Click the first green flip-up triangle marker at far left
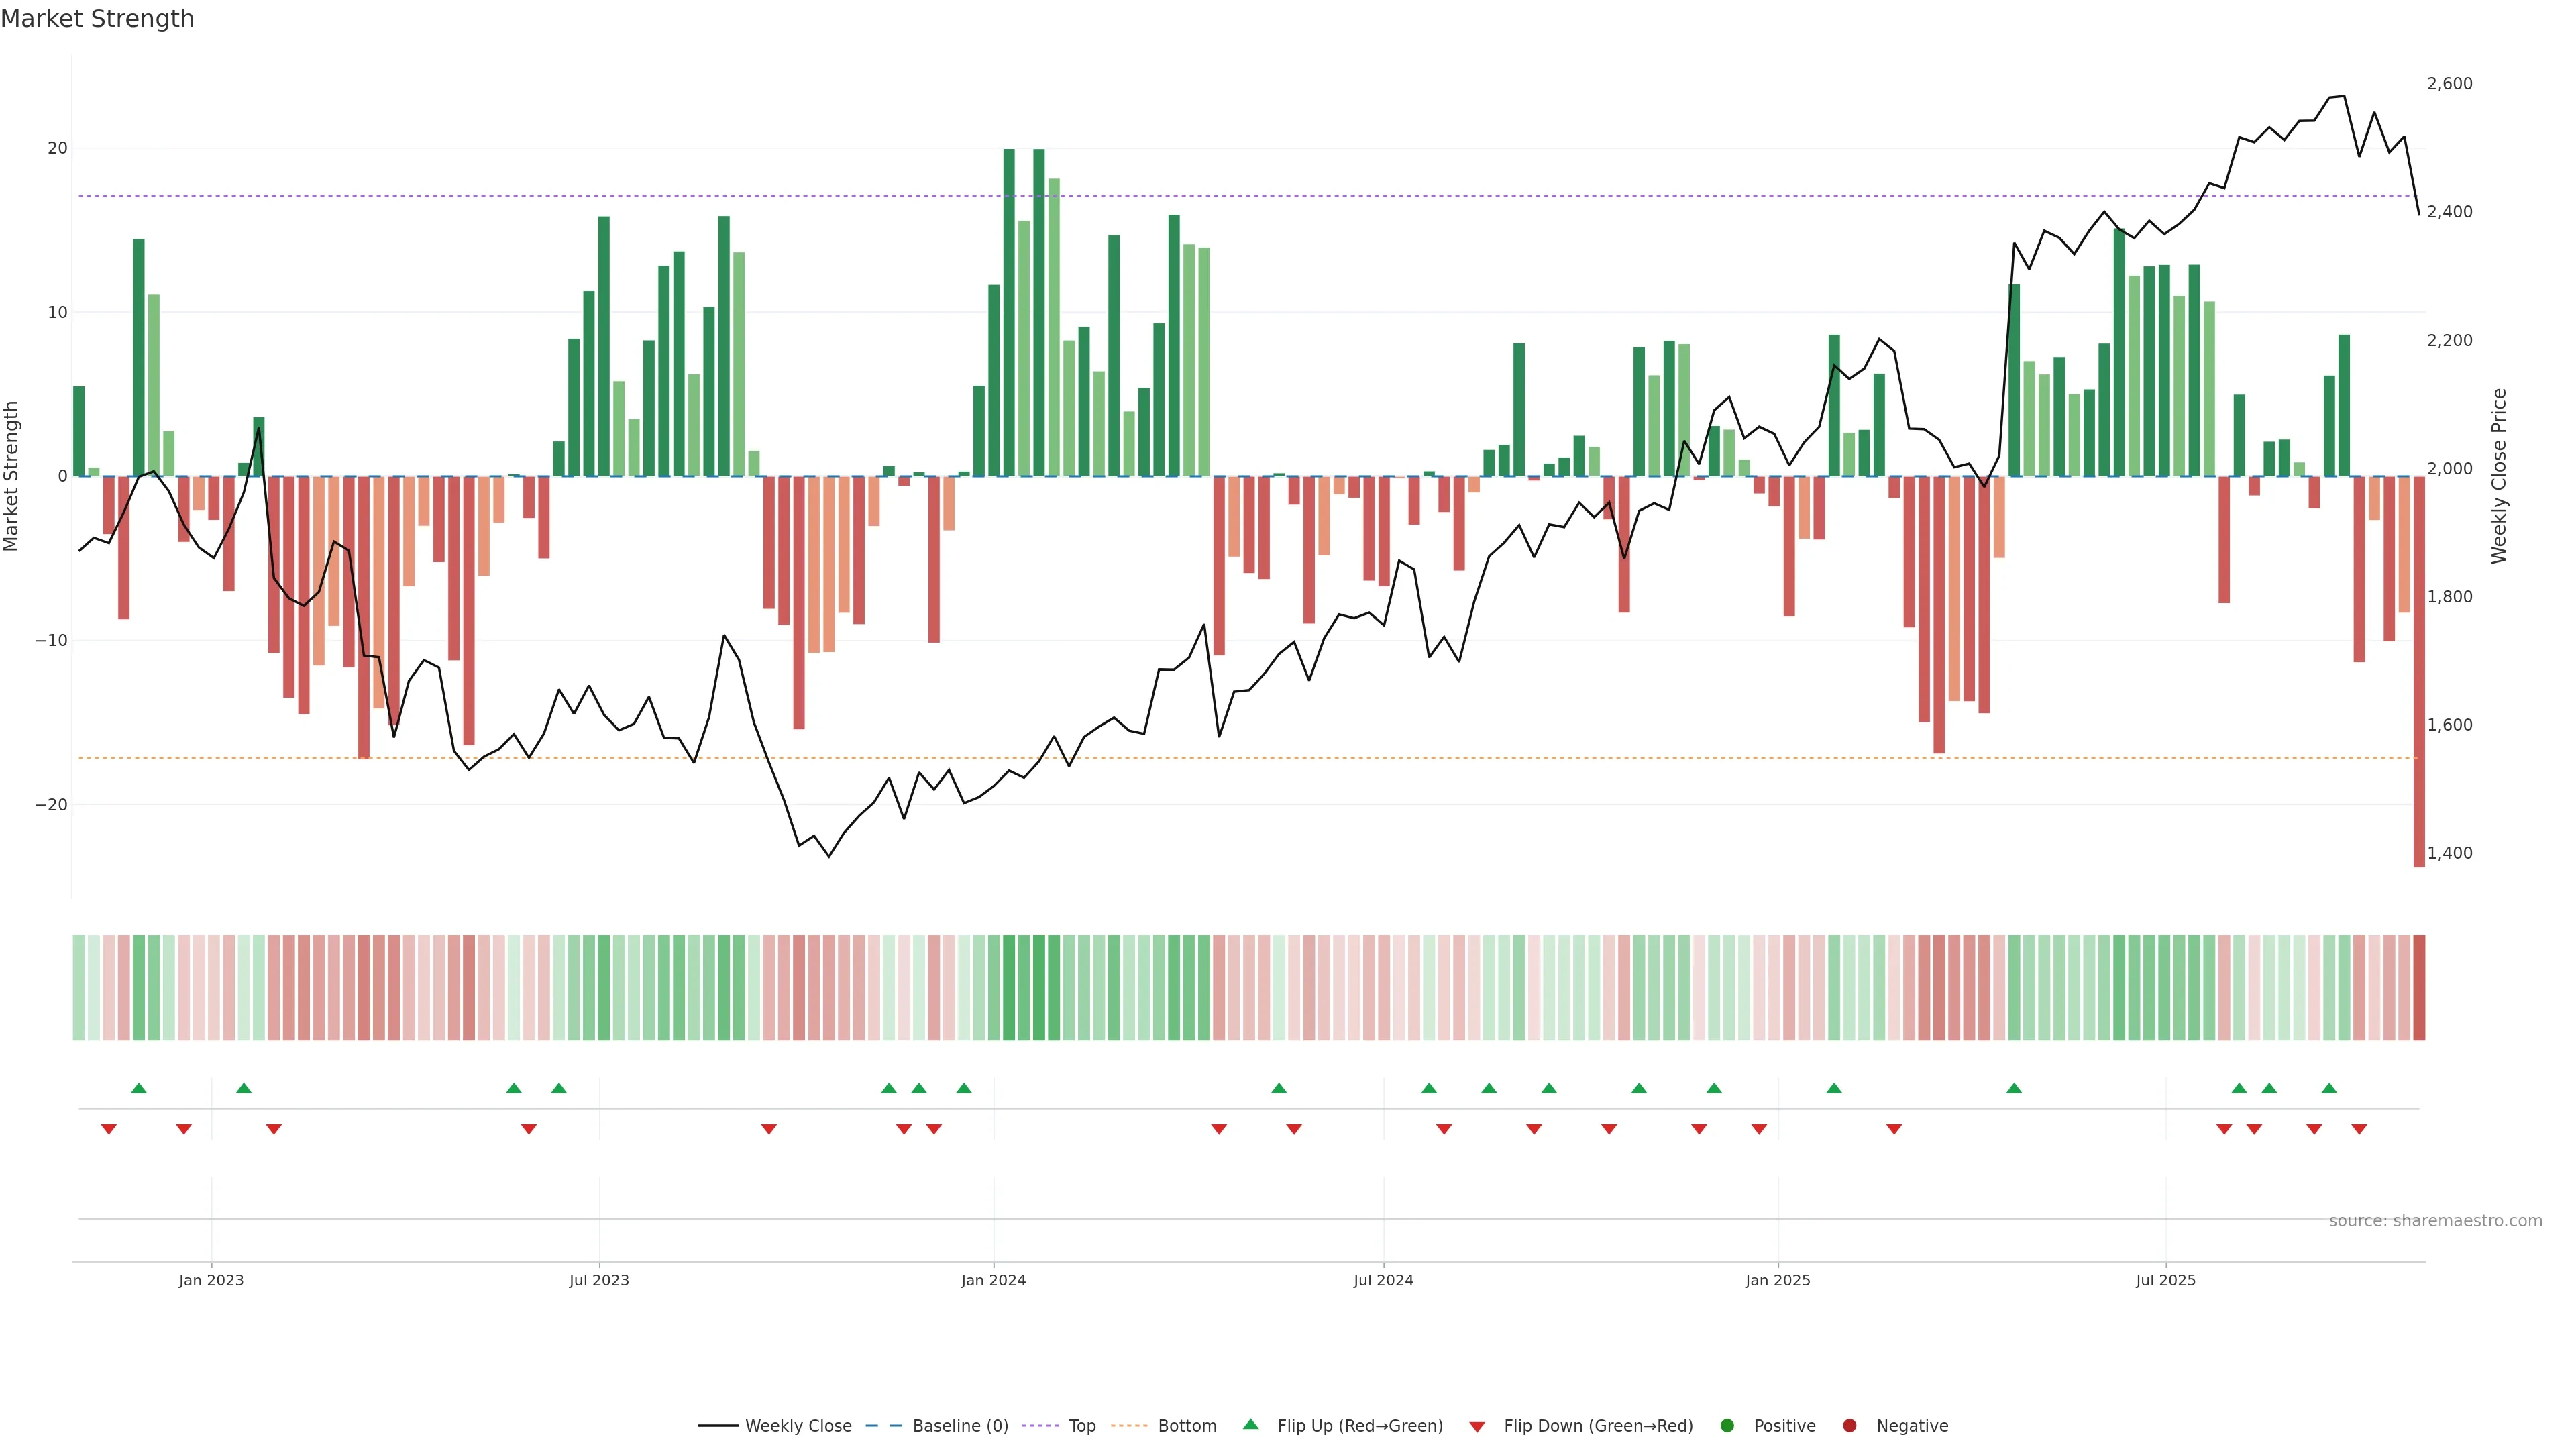2576x1449 pixels. click(139, 1088)
